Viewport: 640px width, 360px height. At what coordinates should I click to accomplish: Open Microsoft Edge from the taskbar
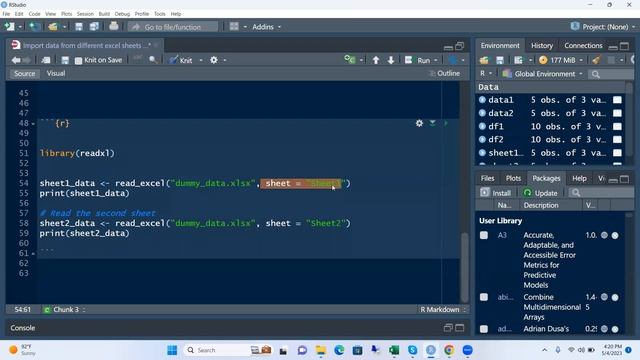click(x=339, y=350)
